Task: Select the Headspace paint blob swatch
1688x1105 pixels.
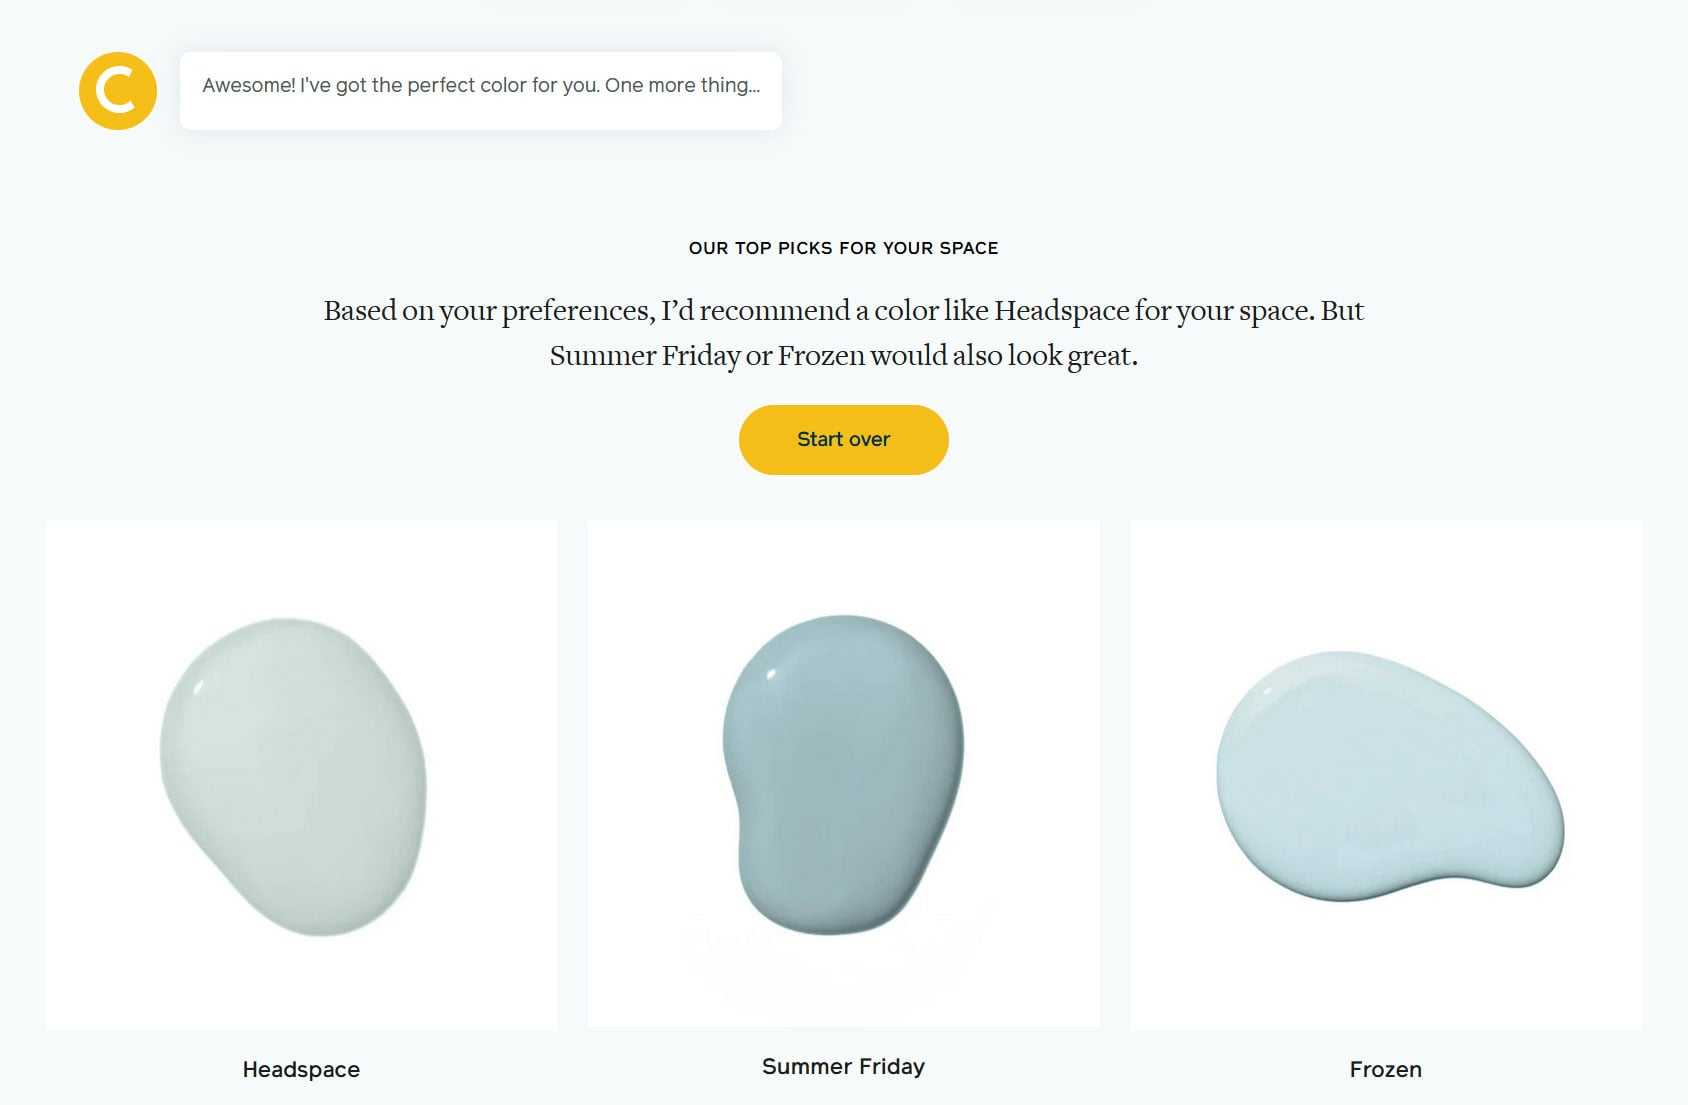Action: 293,777
